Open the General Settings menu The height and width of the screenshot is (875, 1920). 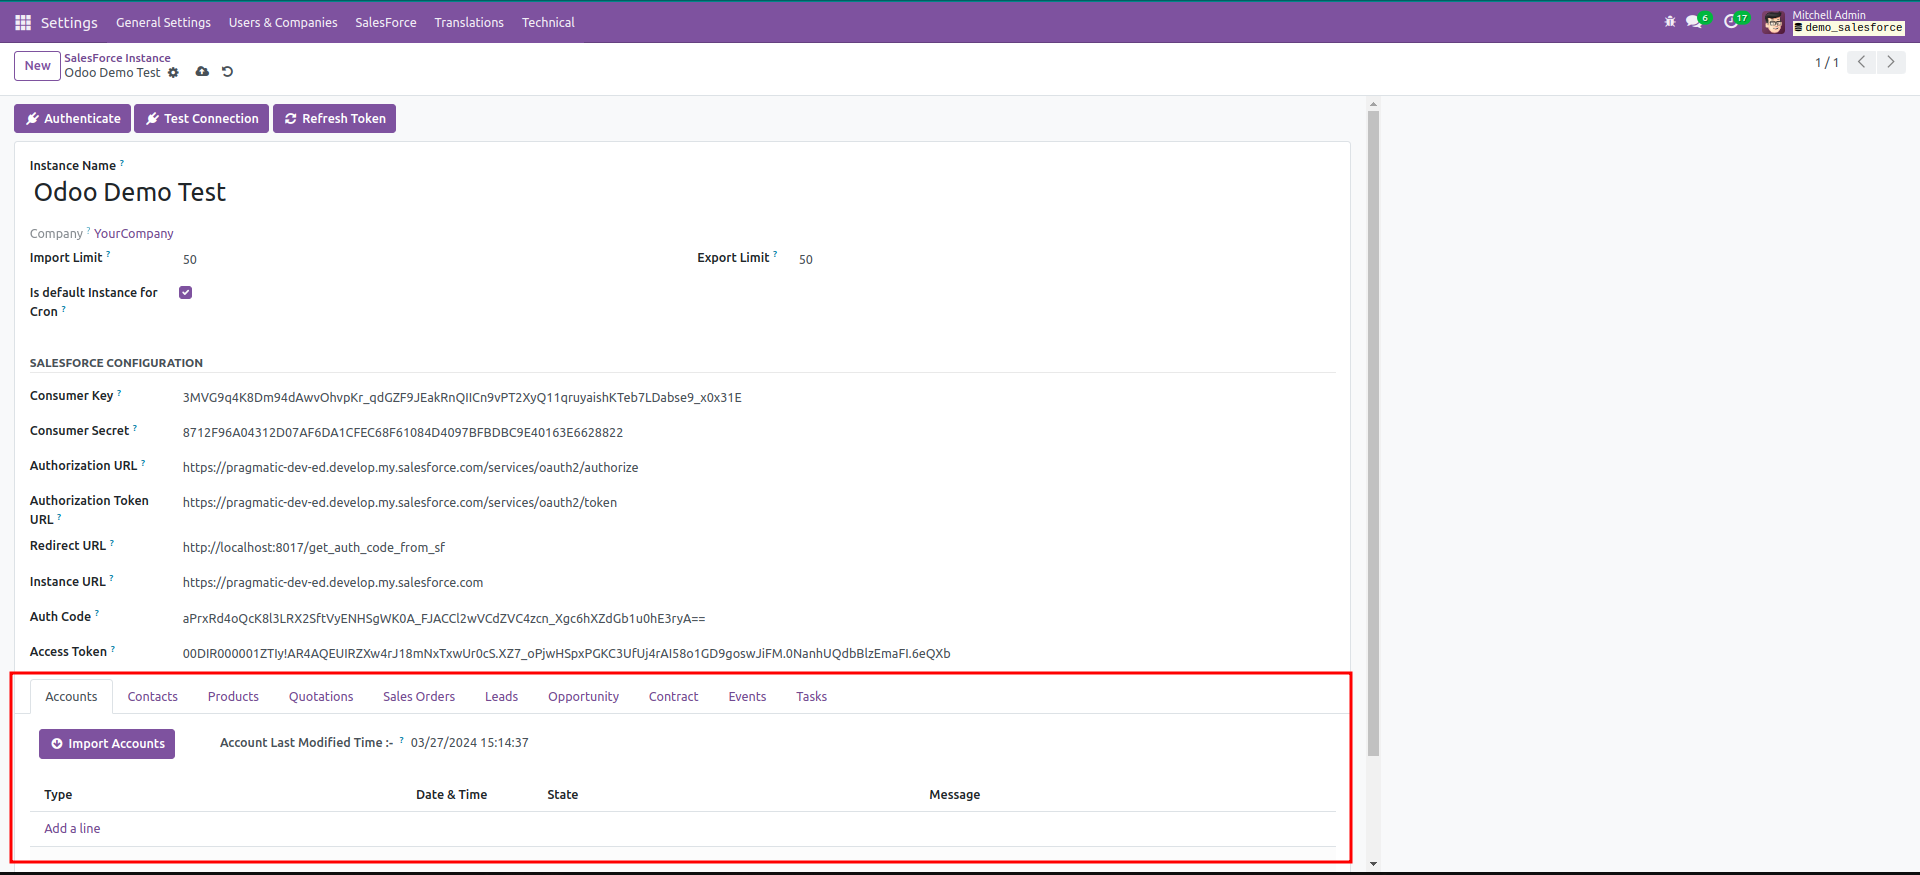click(x=163, y=22)
